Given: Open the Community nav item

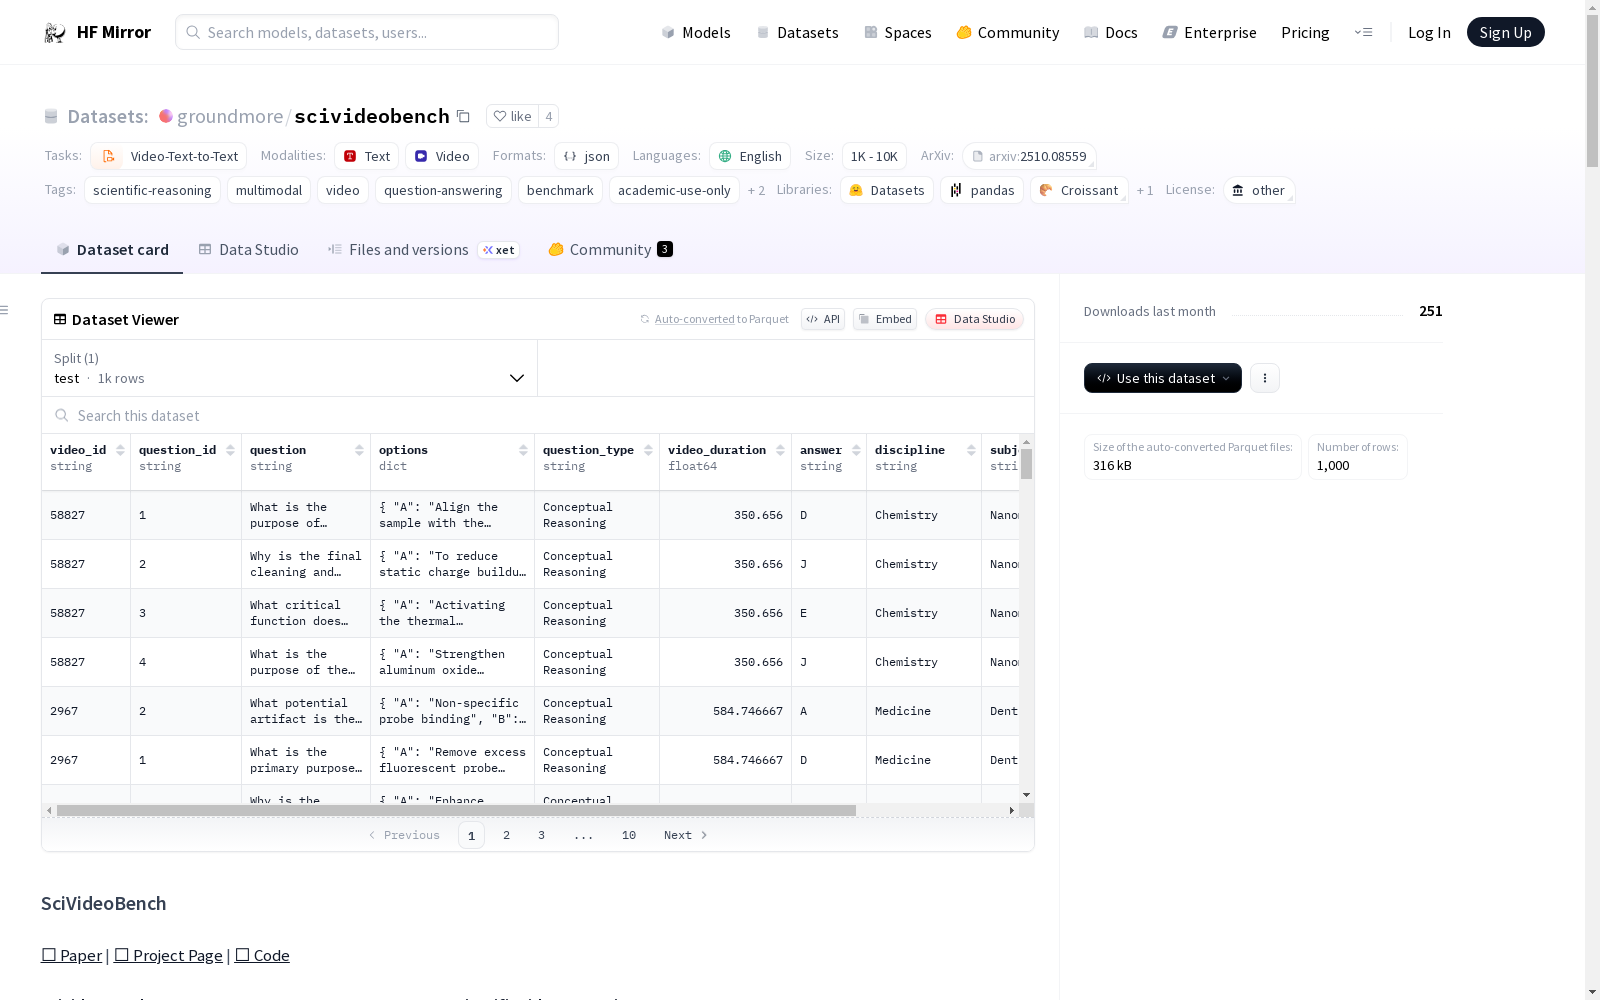Looking at the screenshot, I should pos(1008,32).
